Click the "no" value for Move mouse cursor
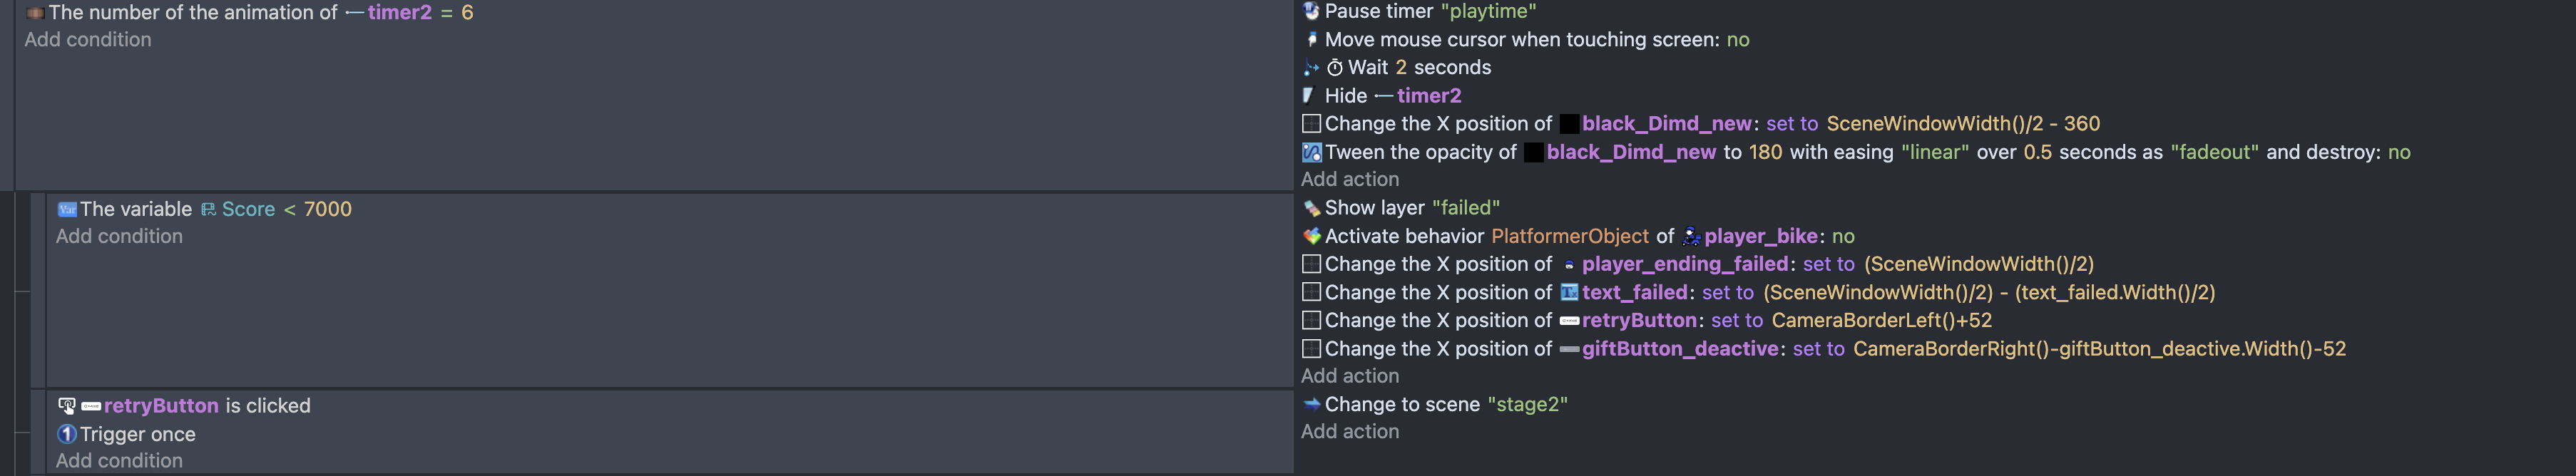The height and width of the screenshot is (476, 2576). click(x=1738, y=40)
